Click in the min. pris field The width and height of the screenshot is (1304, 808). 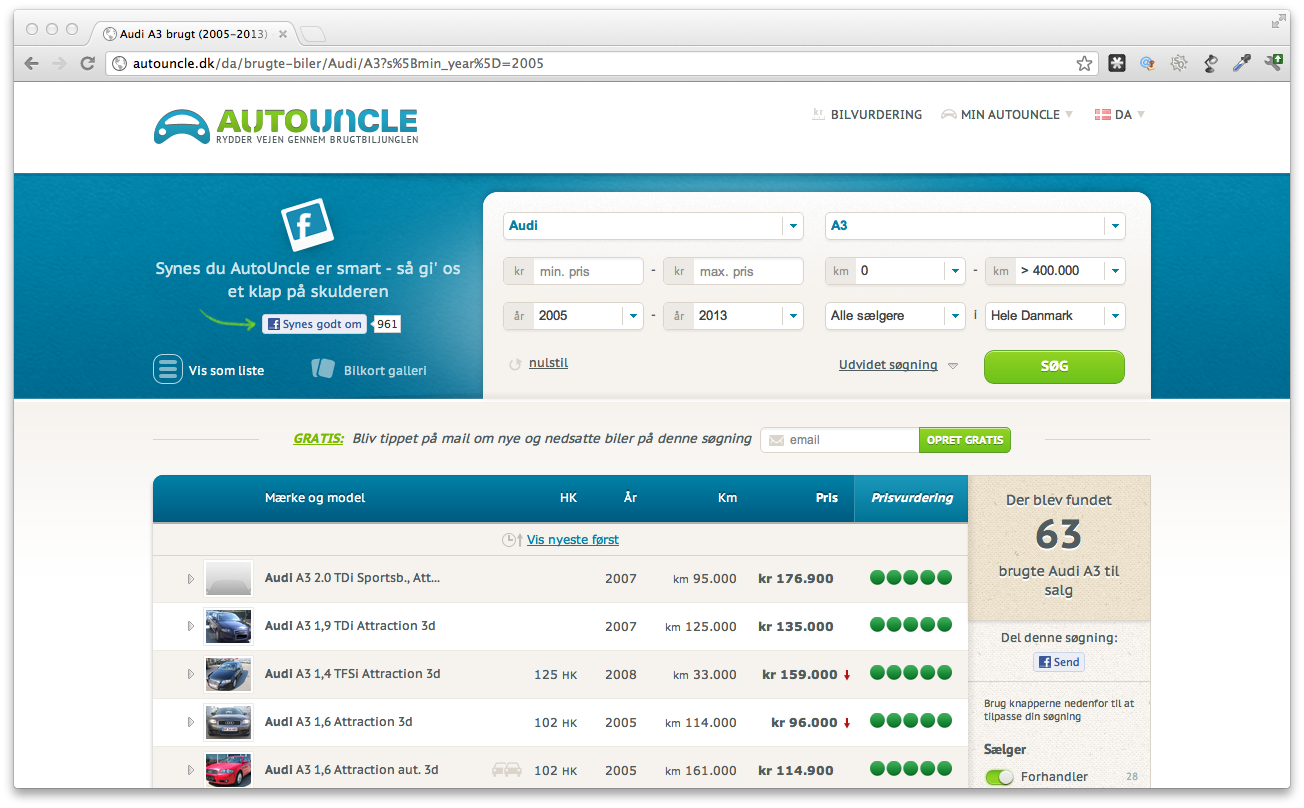coord(573,271)
